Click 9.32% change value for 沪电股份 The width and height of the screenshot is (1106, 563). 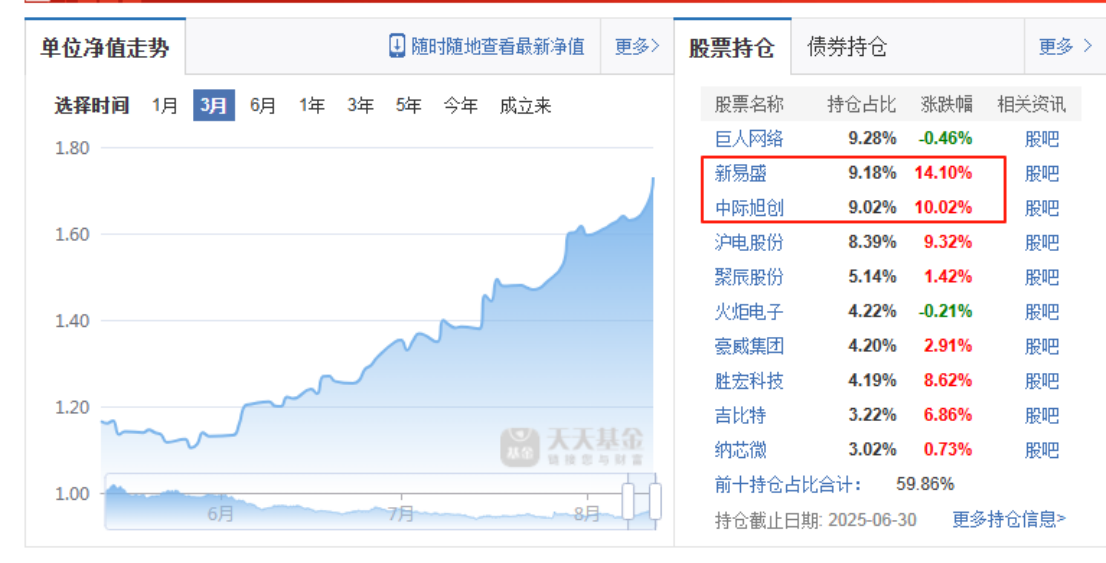pos(948,242)
